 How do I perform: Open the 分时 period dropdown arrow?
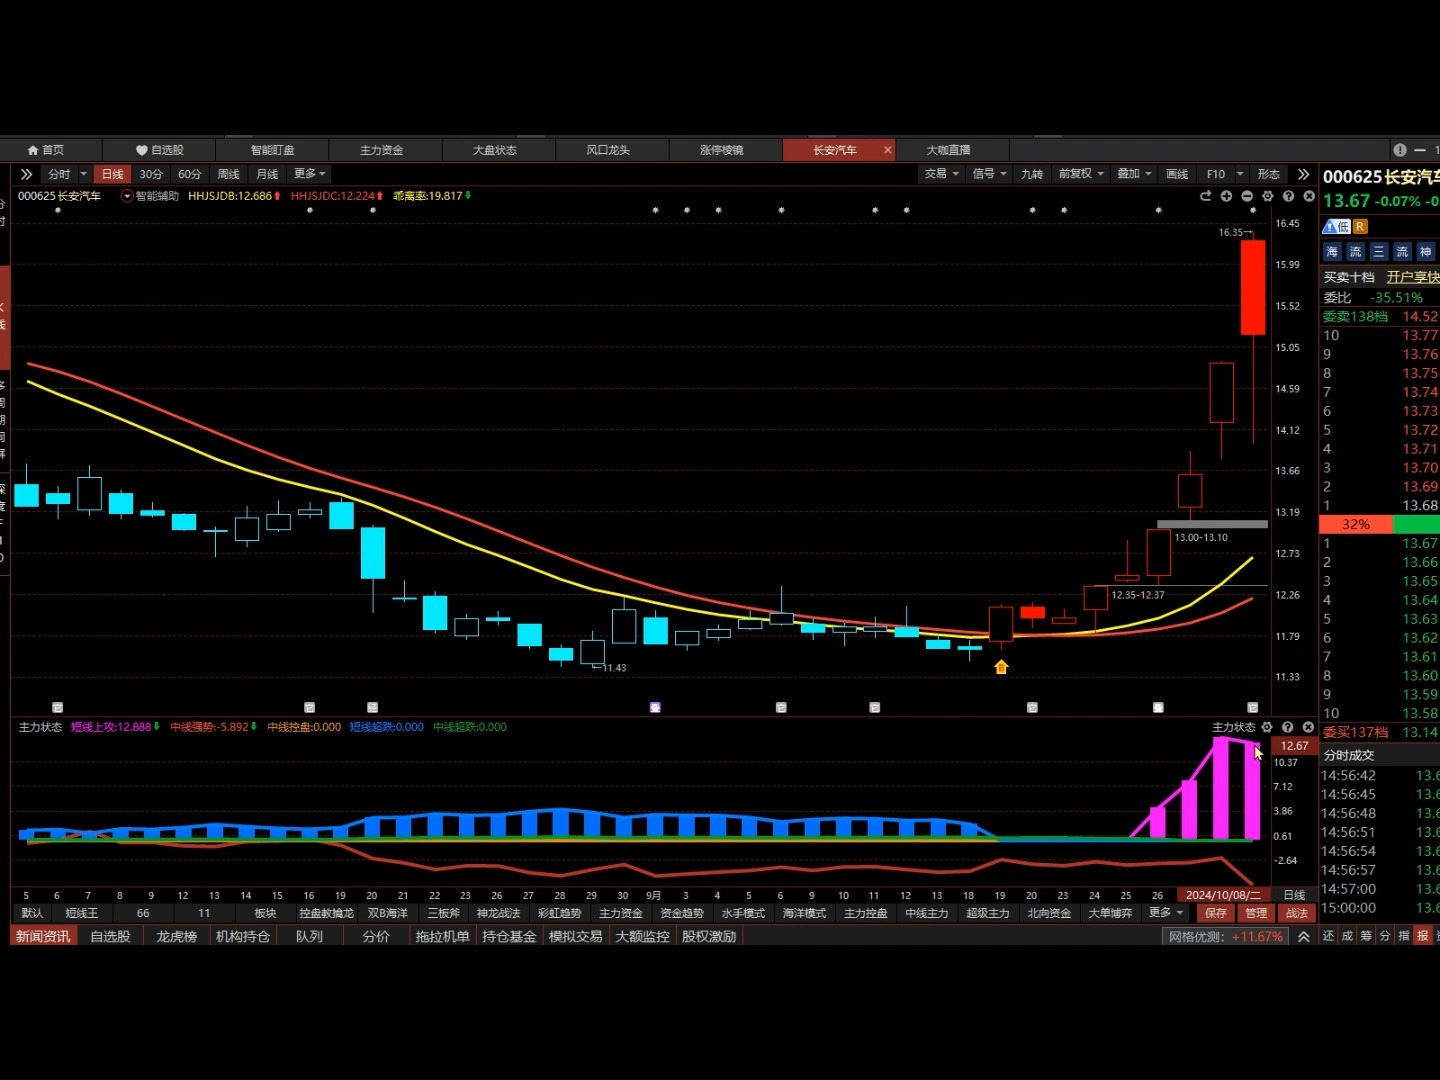[x=84, y=174]
